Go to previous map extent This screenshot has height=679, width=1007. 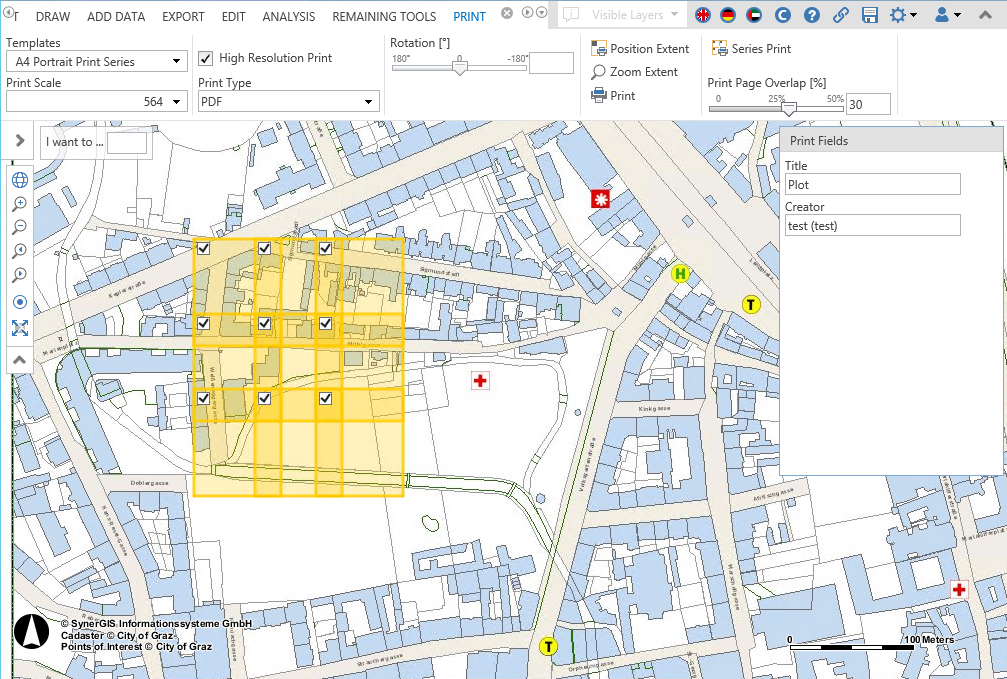pos(19,252)
